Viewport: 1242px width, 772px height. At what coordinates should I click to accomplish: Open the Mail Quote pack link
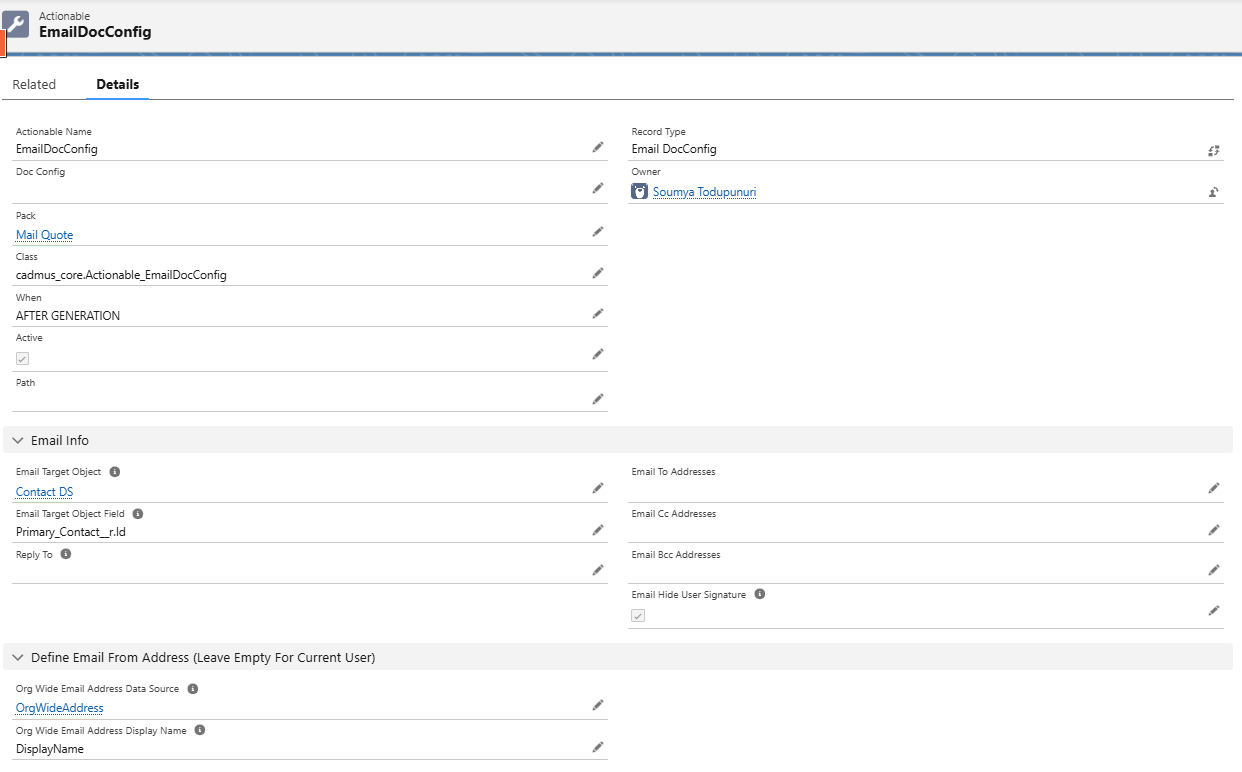click(x=45, y=235)
